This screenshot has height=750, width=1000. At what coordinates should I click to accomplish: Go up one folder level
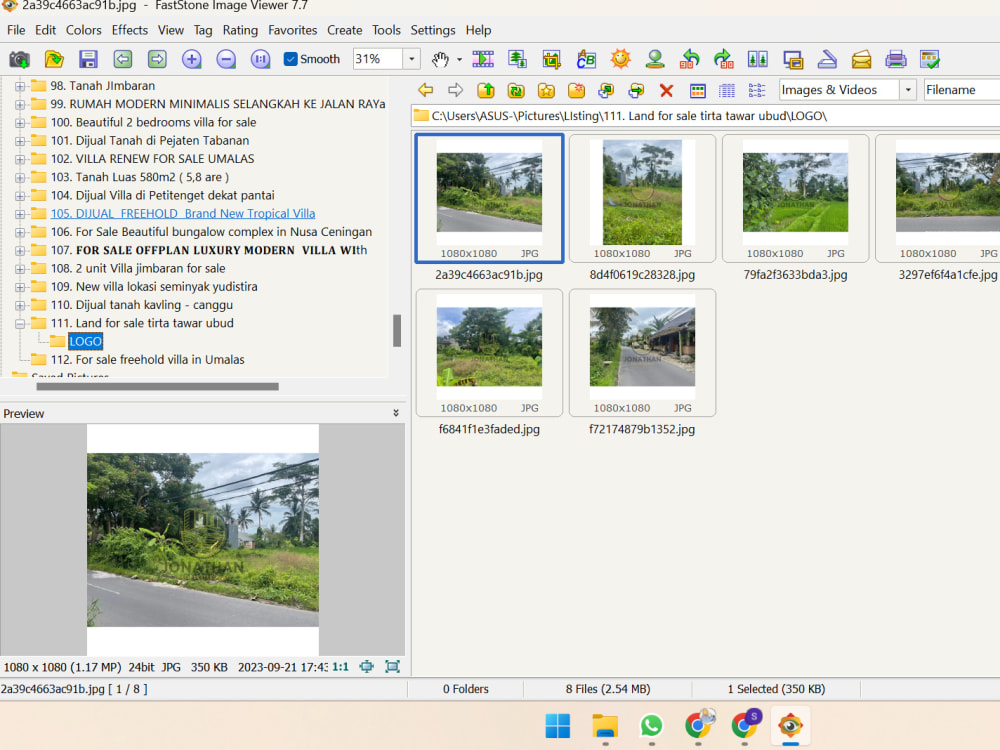486,91
